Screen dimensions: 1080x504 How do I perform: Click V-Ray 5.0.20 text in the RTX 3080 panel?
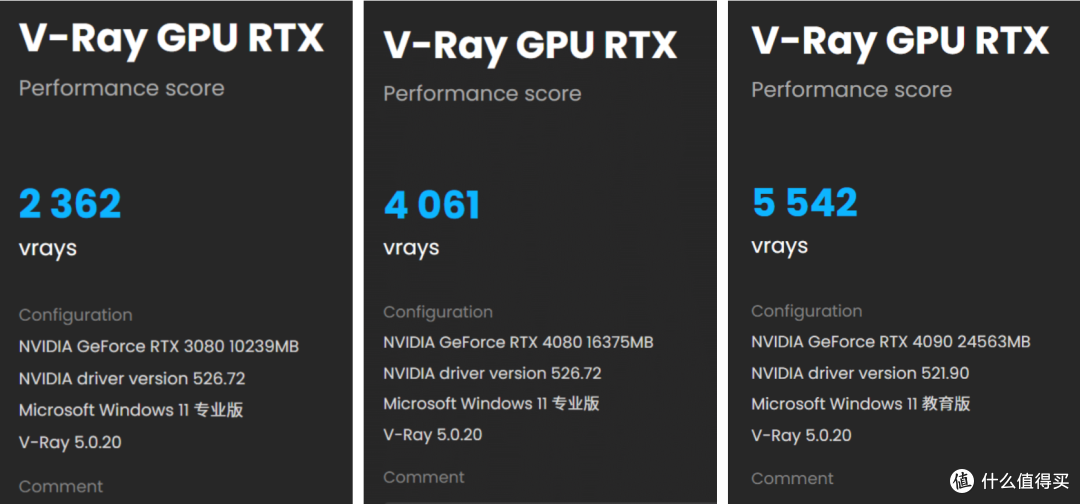(x=70, y=441)
